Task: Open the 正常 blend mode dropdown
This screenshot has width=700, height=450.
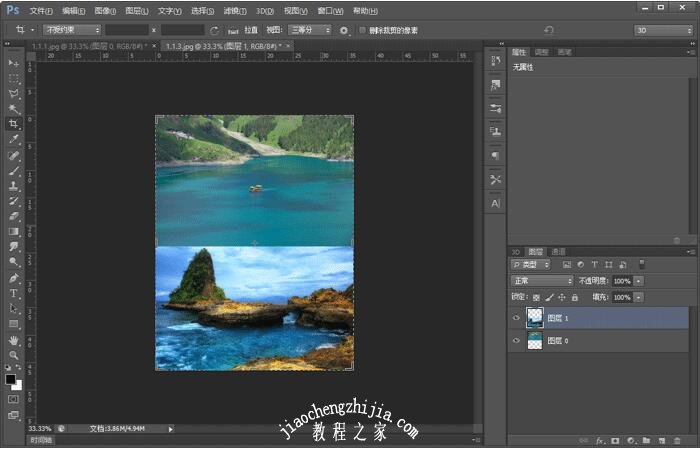Action: [542, 281]
